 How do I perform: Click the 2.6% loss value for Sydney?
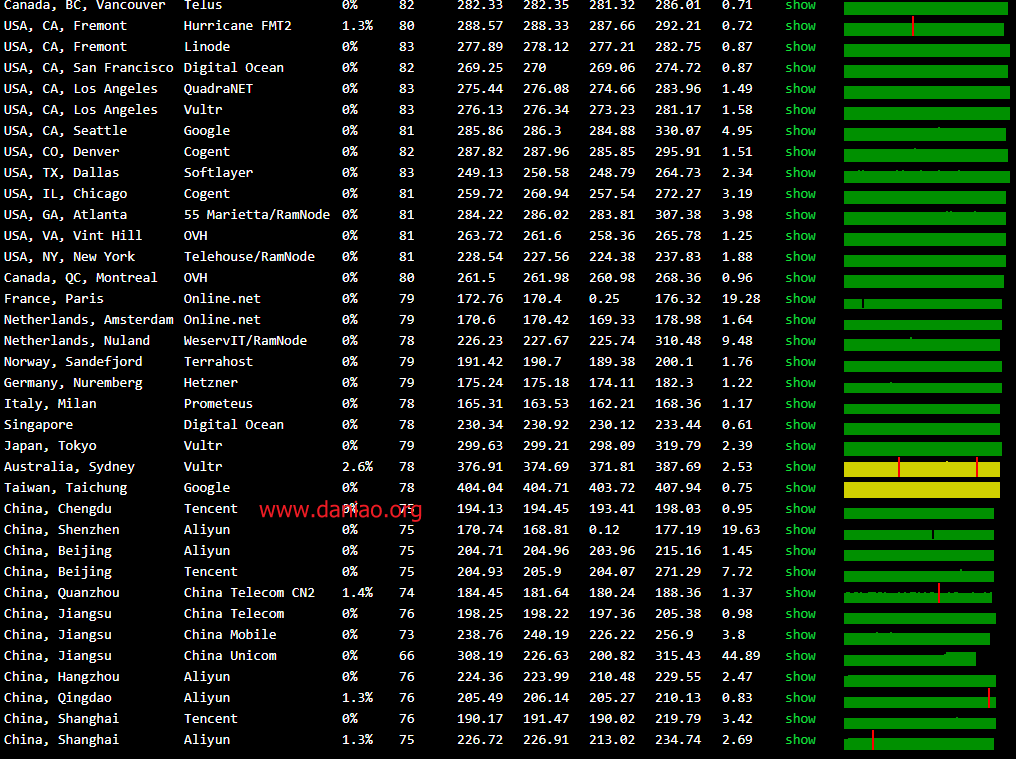tap(357, 467)
